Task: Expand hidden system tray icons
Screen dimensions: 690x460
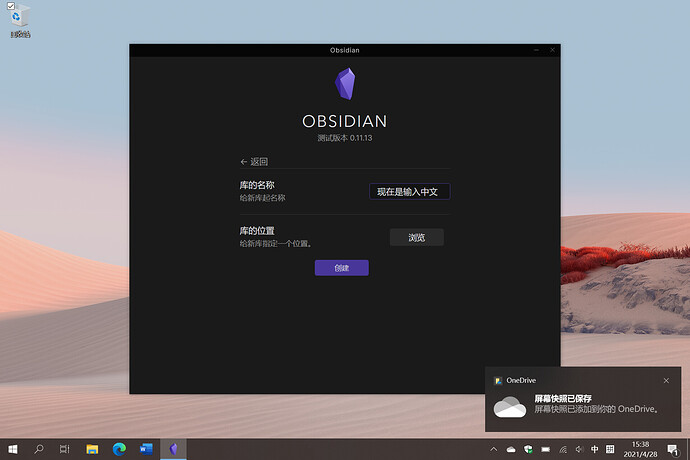Action: [494, 449]
